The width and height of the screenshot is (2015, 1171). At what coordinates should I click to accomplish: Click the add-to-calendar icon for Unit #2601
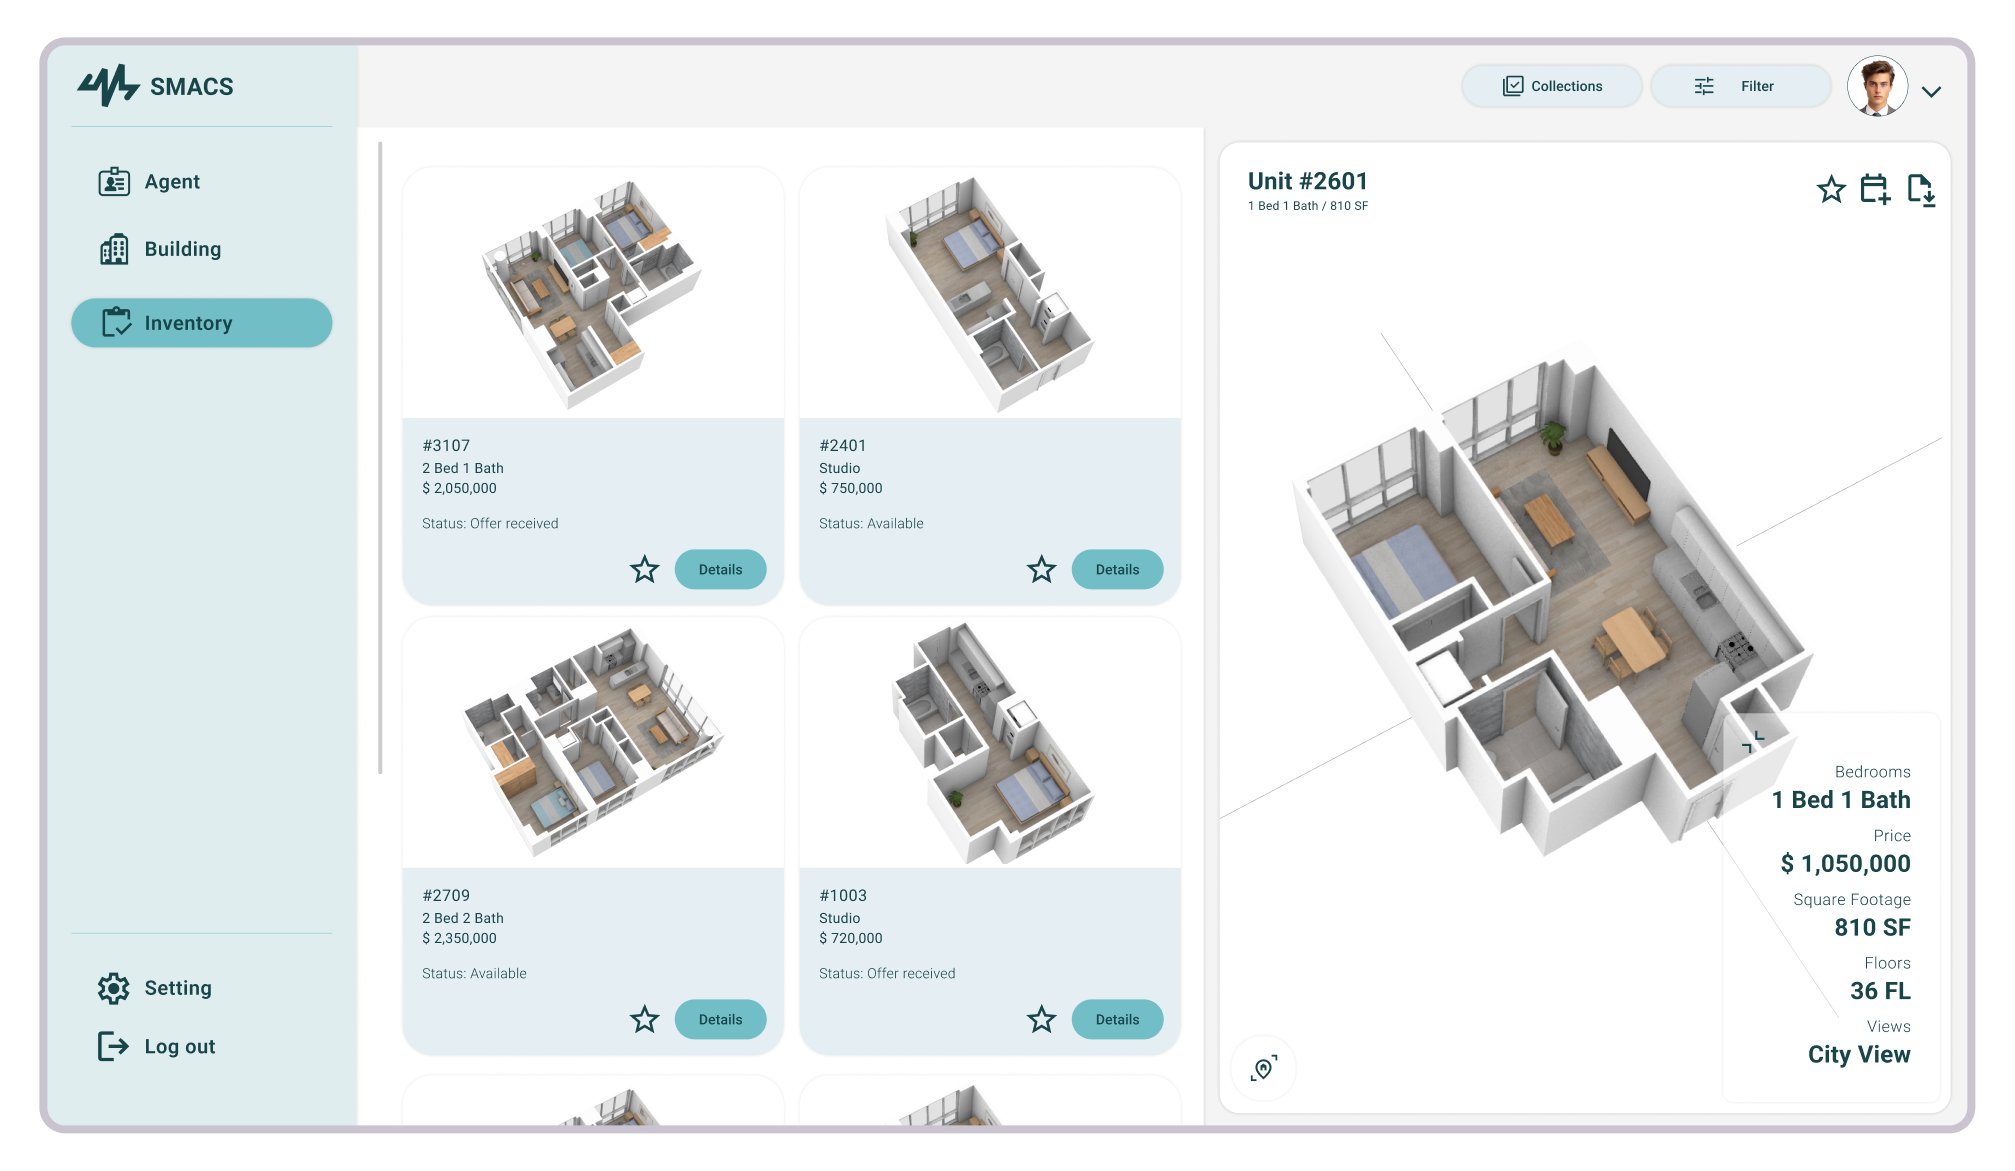pos(1875,189)
